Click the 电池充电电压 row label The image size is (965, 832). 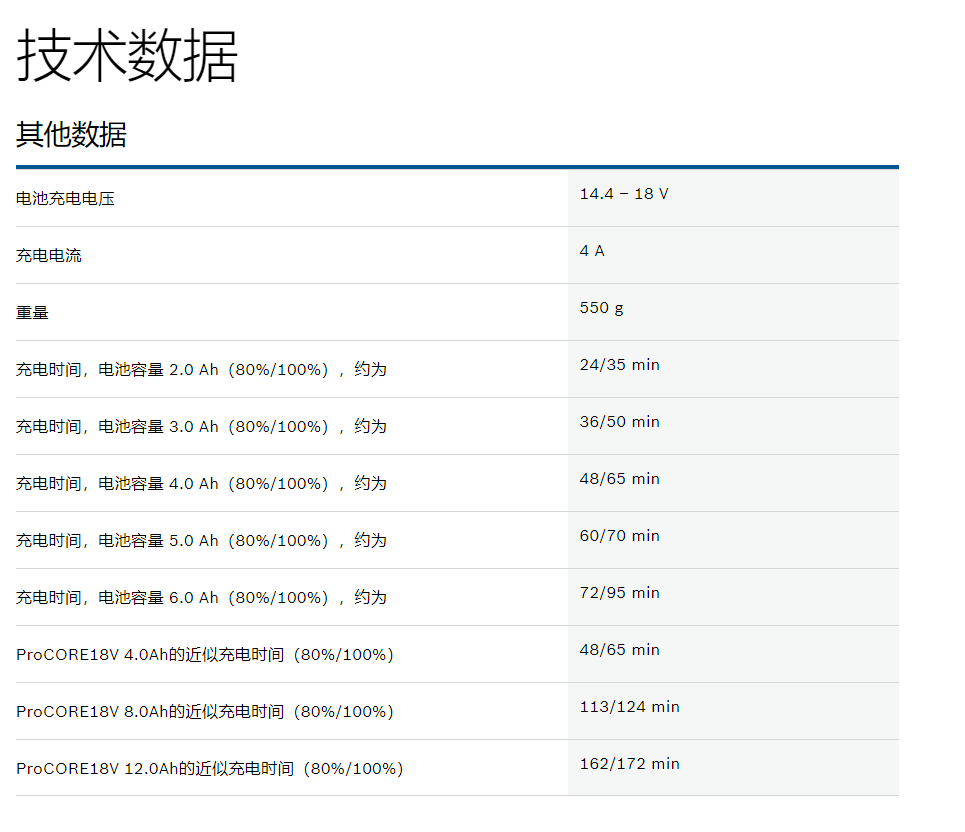coord(65,199)
